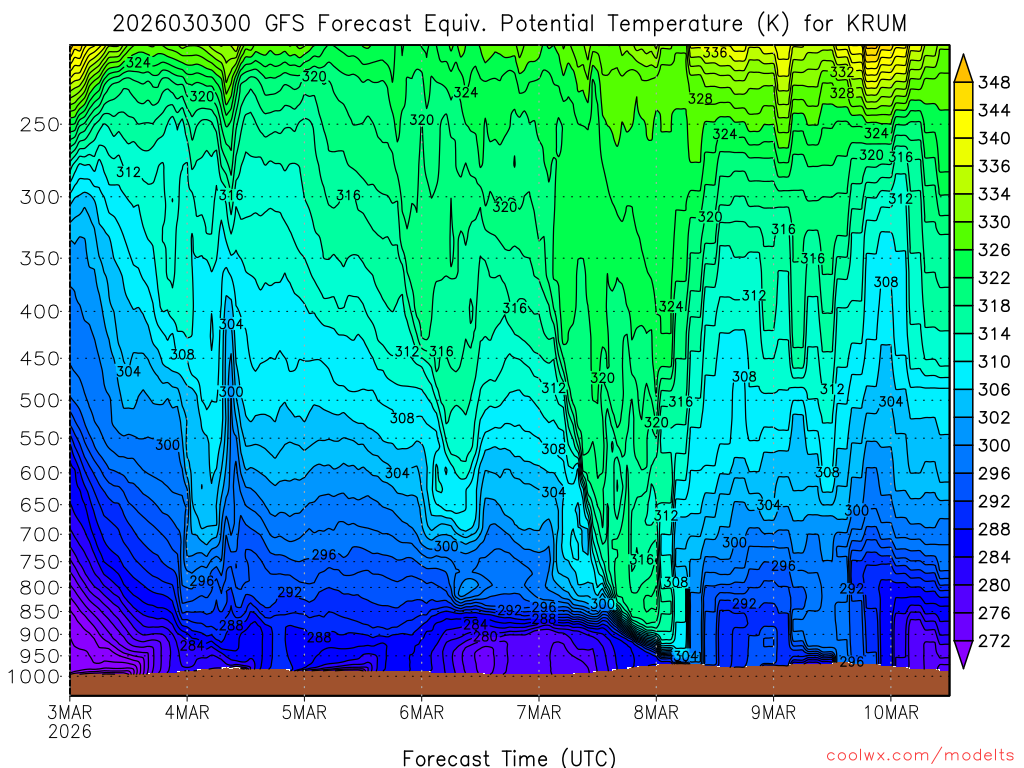Click the 450 pressure-level axis label
1024x768 pixels.
tap(40, 359)
